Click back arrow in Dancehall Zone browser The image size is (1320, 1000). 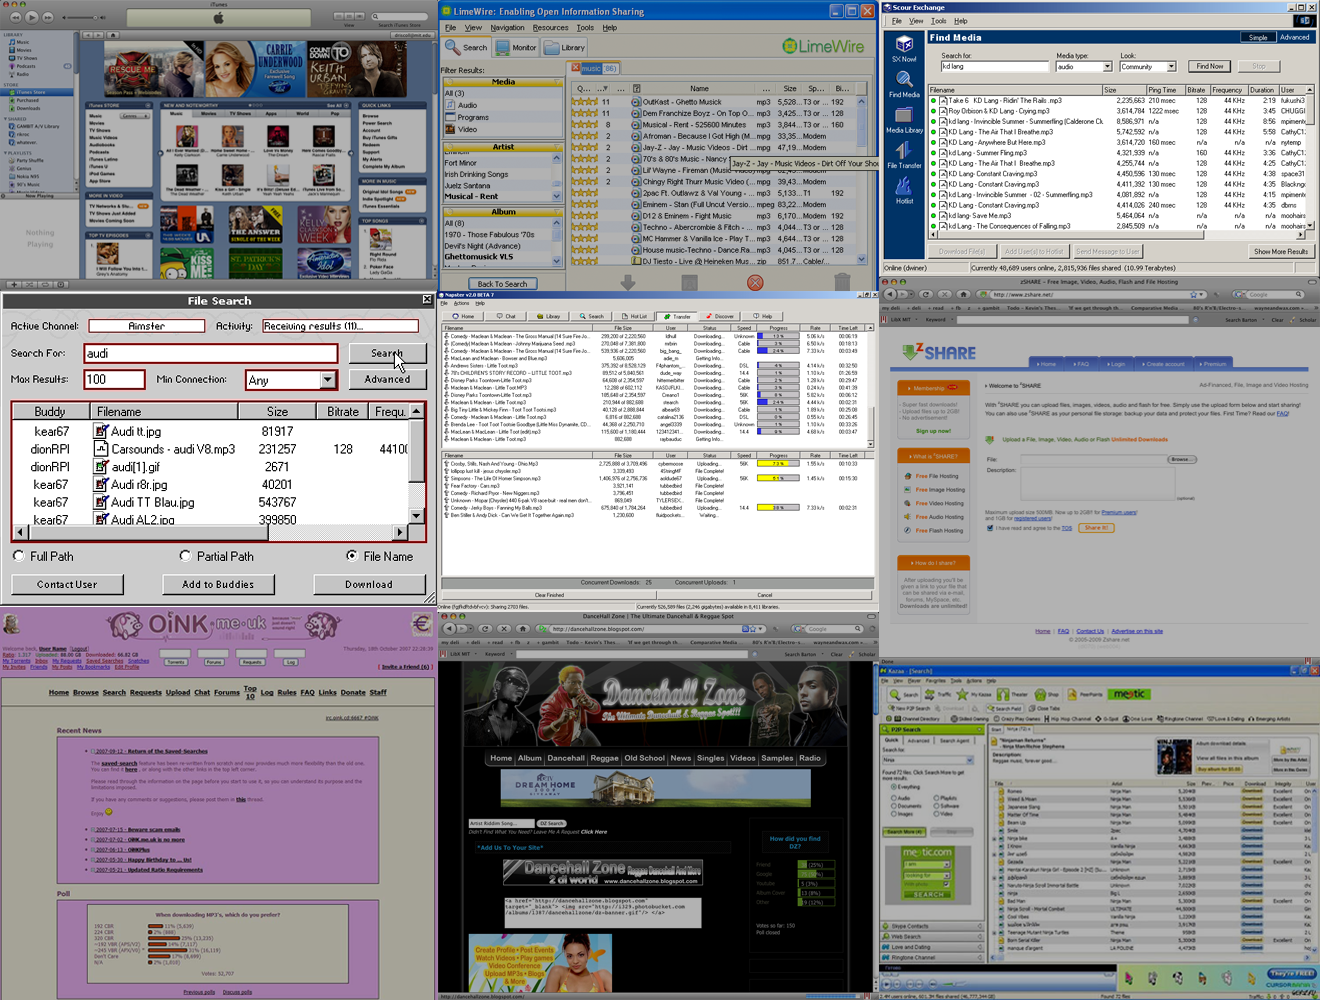[451, 629]
